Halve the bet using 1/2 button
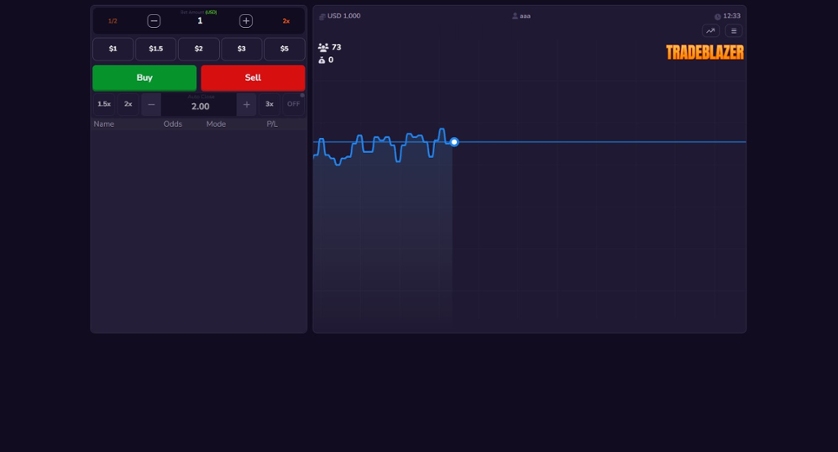 [x=113, y=21]
